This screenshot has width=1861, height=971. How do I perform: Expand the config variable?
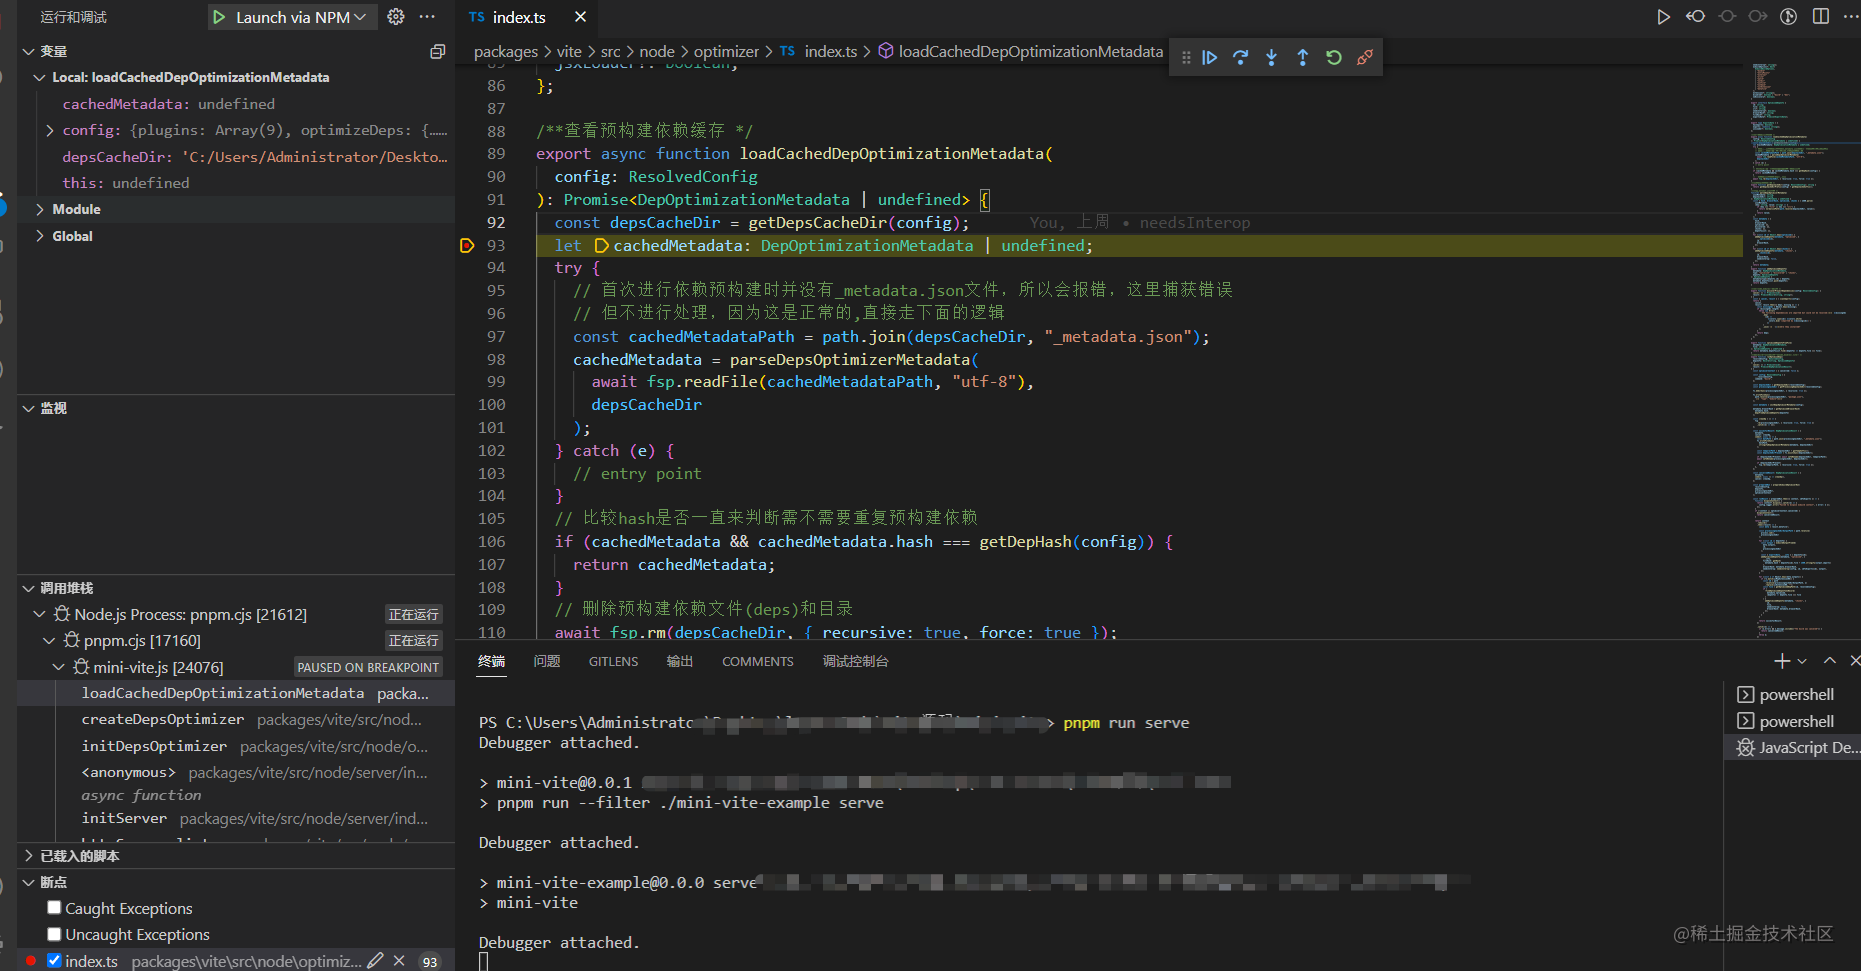tap(50, 130)
